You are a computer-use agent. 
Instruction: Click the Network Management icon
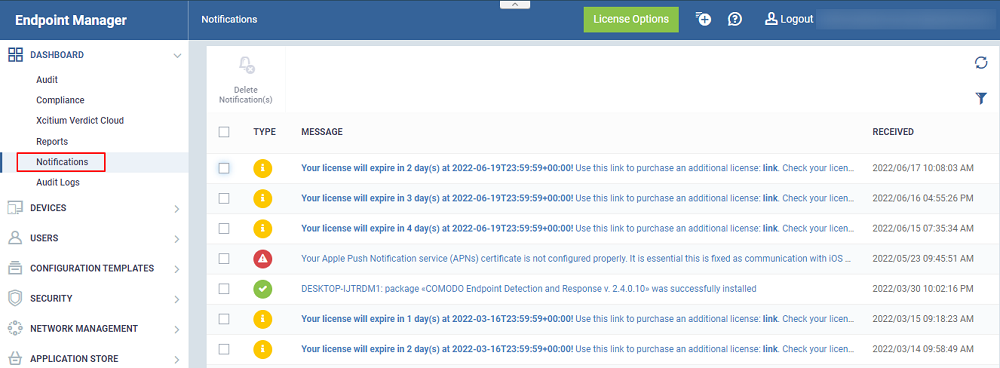click(15, 328)
